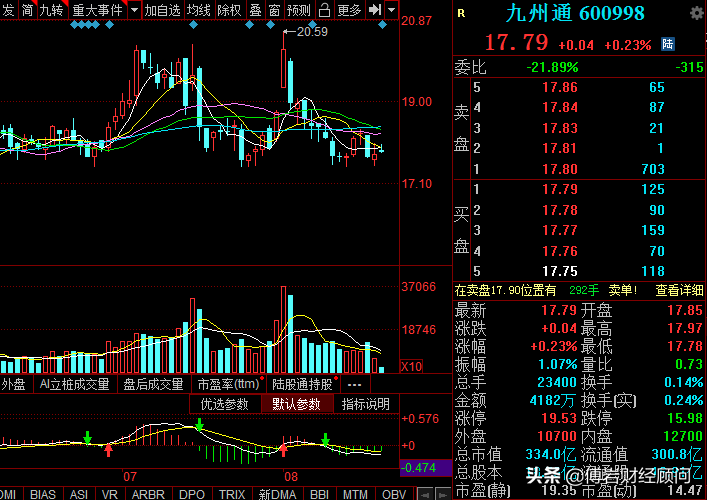This screenshot has height=500, width=707.
Task: Click the bid 2 price 17.78
Action: [560, 210]
